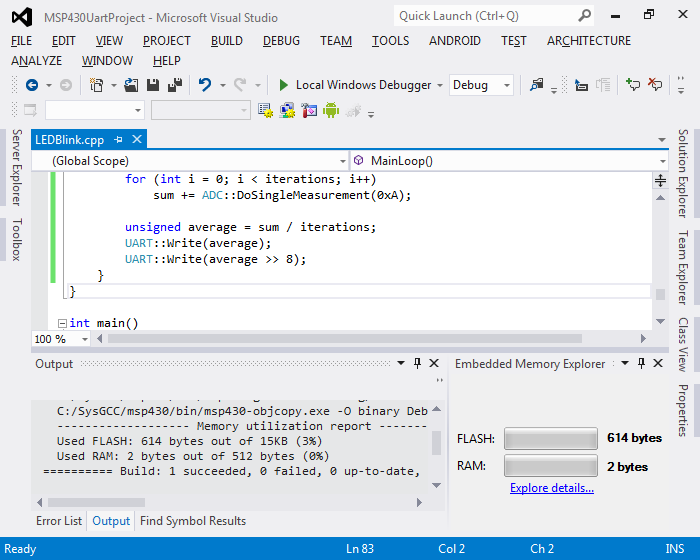Click the green Android robot icon
Screen dimensions: 700x560
pos(331,110)
